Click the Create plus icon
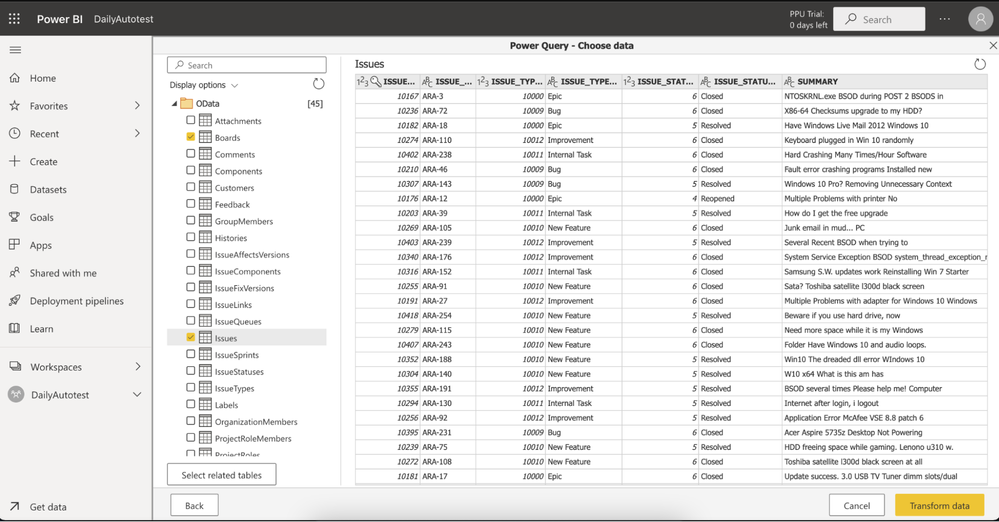This screenshot has height=522, width=999. tap(15, 161)
